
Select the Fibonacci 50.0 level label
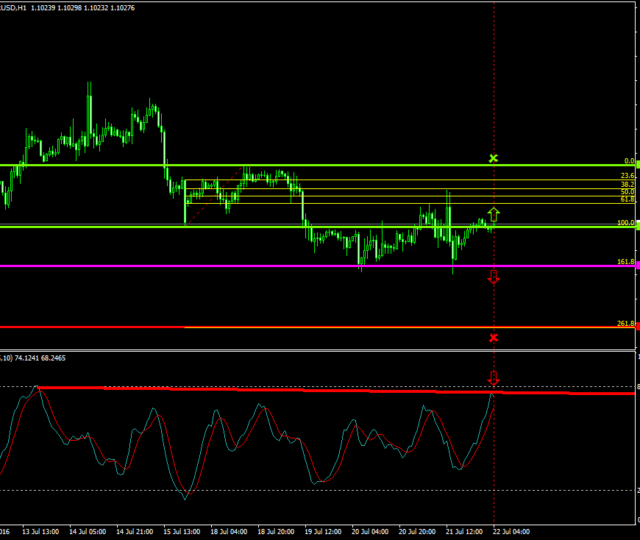click(627, 192)
